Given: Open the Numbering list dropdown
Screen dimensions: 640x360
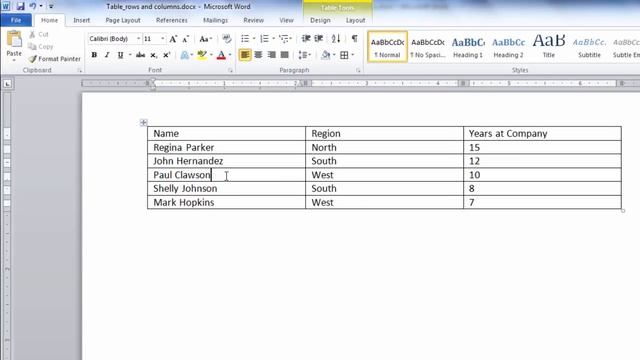Looking at the screenshot, I should click(x=273, y=39).
